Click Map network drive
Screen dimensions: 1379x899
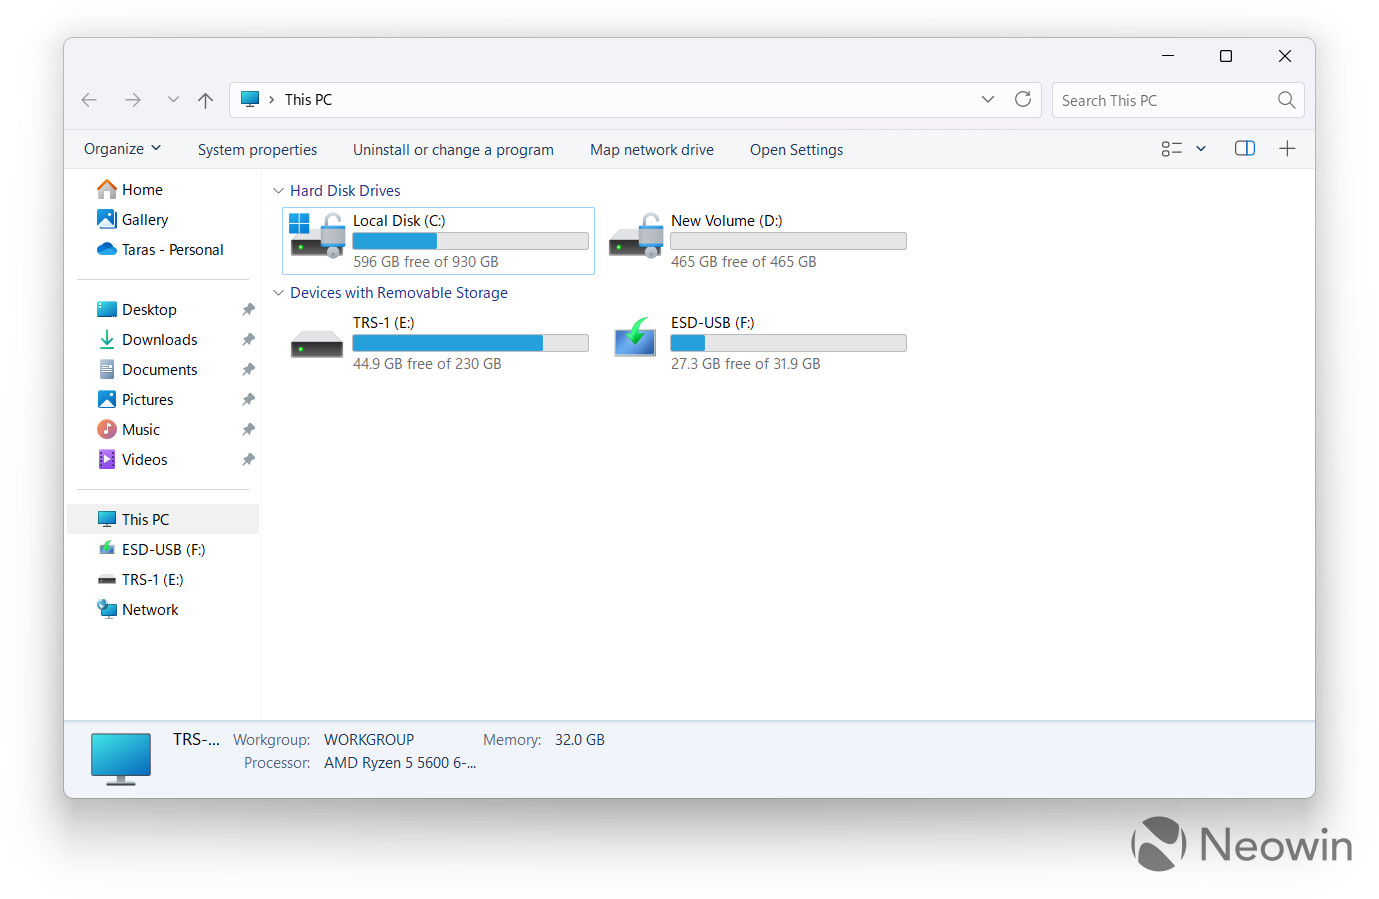pos(652,150)
